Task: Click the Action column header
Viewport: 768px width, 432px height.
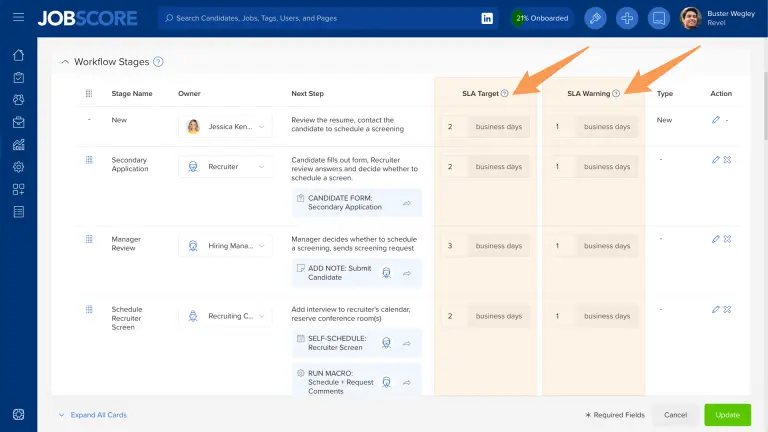Action: 721,94
